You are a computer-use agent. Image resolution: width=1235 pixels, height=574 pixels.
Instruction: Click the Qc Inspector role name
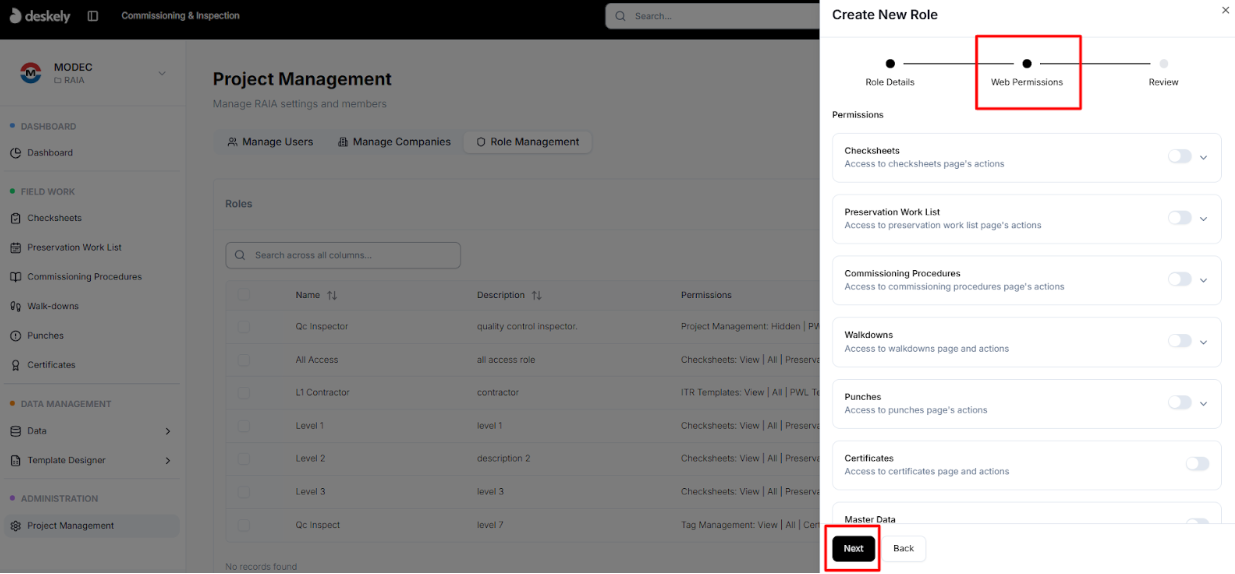click(322, 327)
